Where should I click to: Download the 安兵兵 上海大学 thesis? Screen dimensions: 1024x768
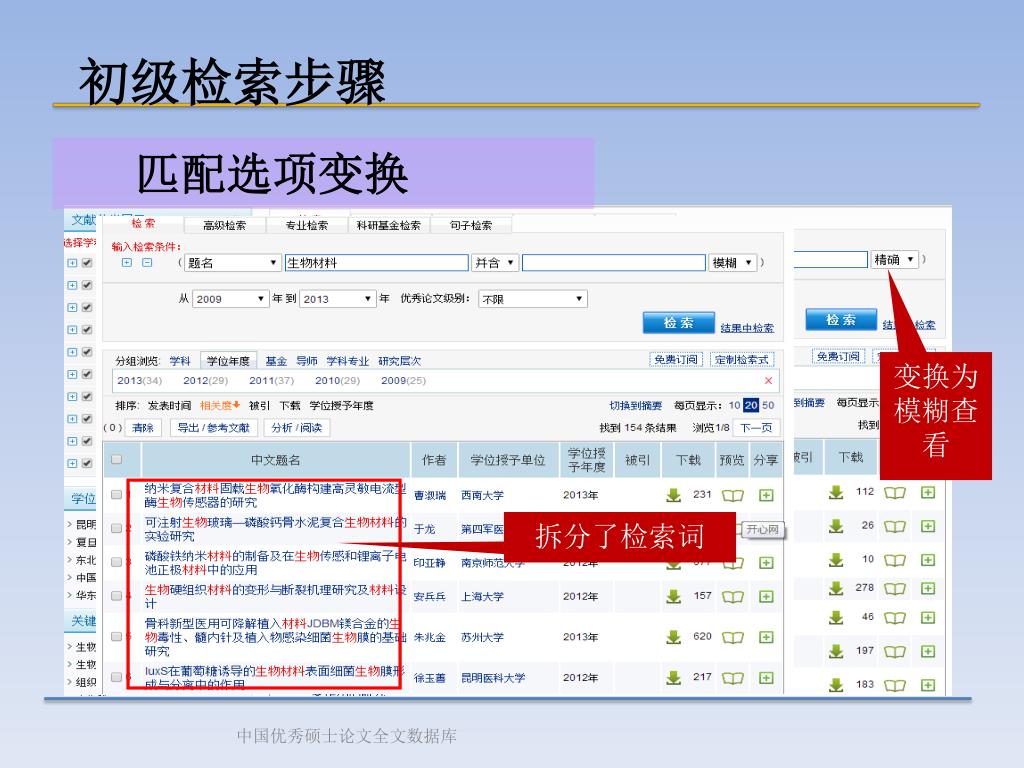point(673,596)
